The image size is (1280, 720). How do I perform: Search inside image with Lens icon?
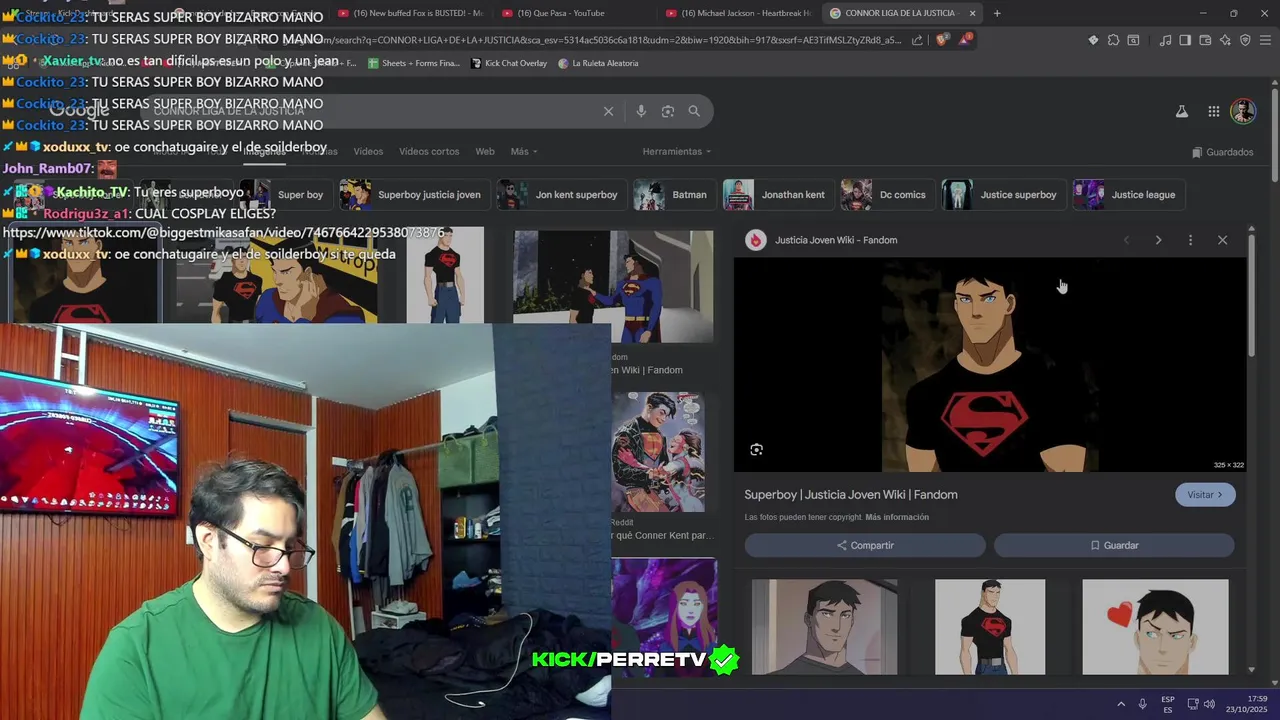[756, 450]
